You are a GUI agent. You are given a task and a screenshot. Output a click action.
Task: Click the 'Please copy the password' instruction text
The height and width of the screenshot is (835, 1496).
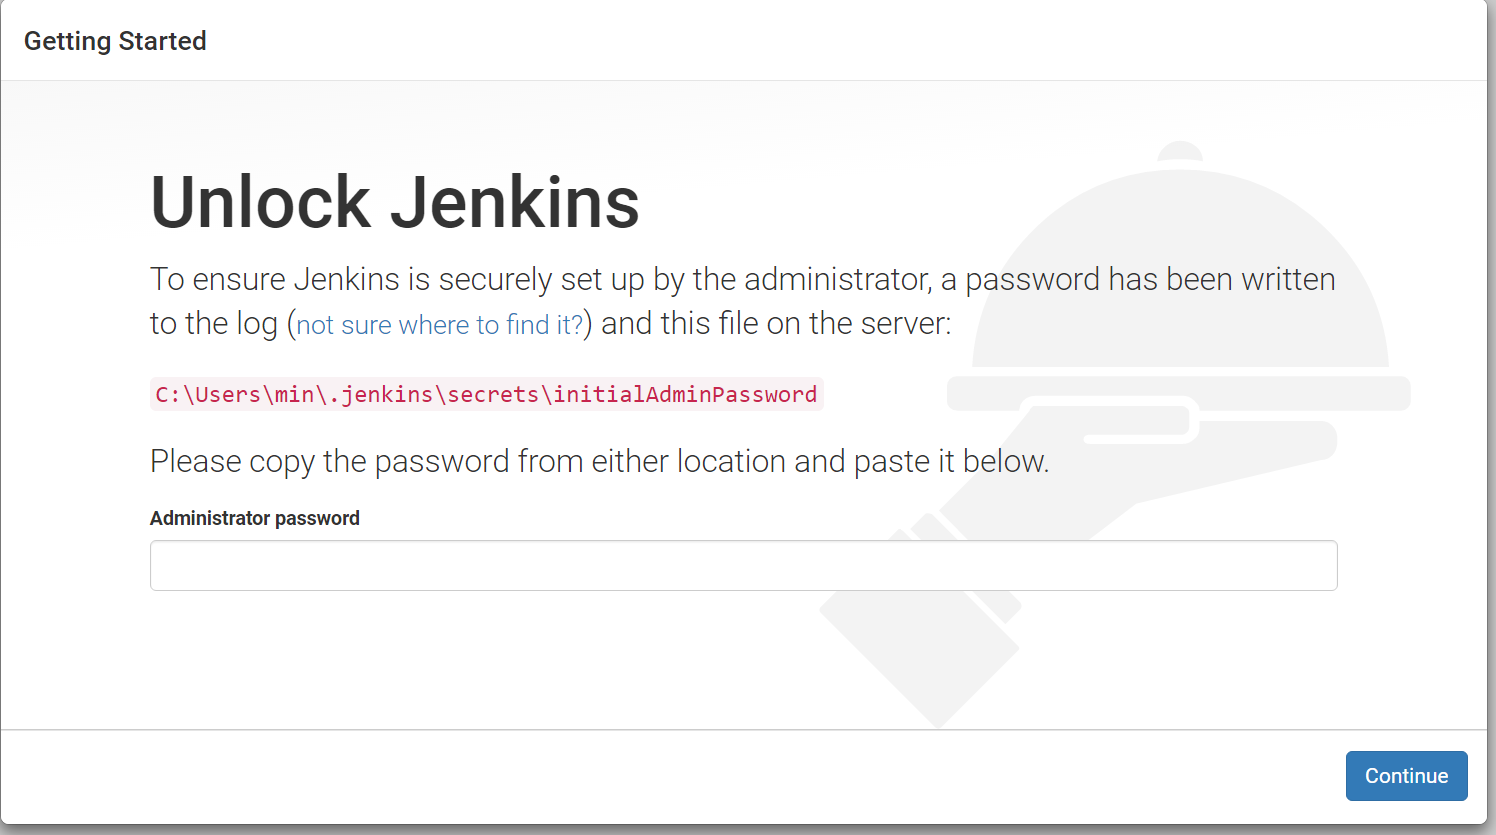pos(599,461)
